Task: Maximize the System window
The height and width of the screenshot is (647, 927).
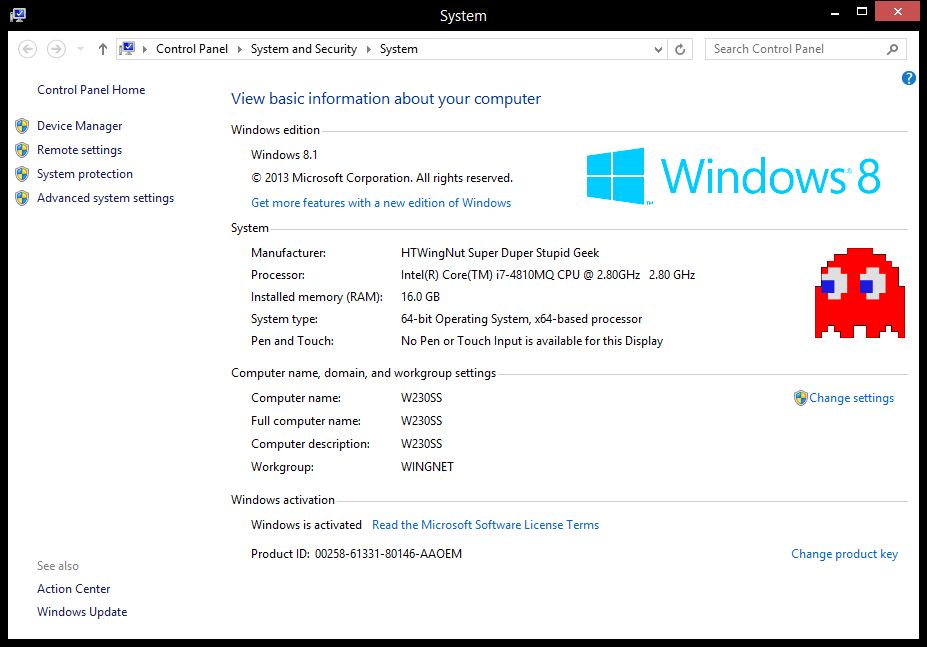Action: point(862,12)
